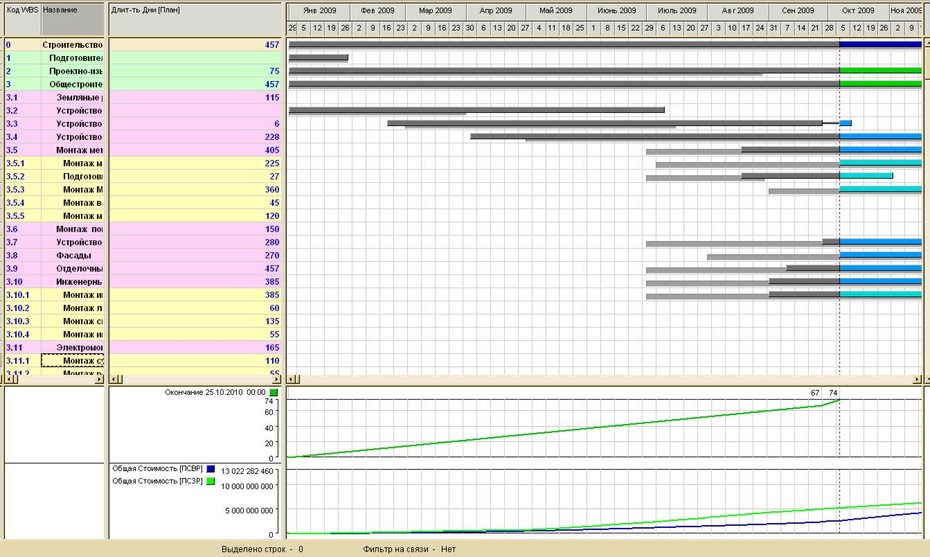Click the scroll right arrow under the duration column
The width and height of the screenshot is (930, 557).
point(276,379)
